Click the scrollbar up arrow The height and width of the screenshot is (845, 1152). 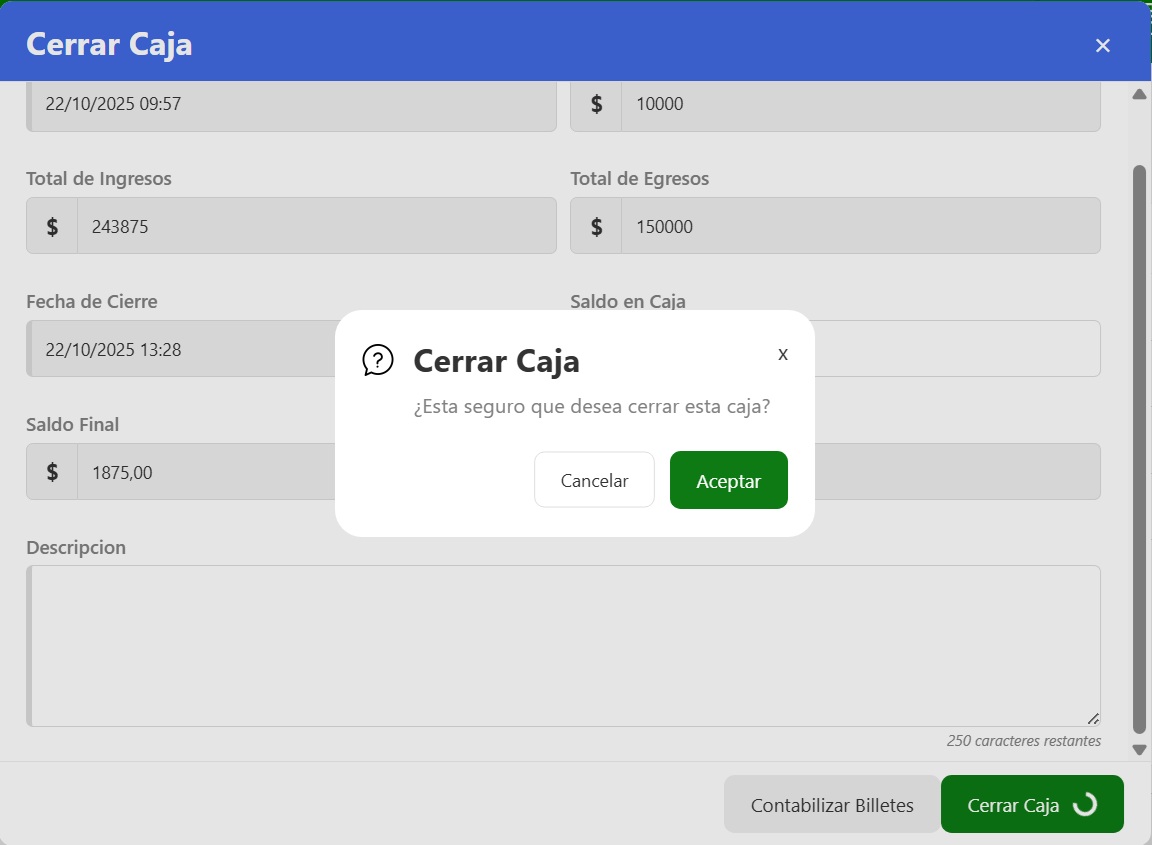pos(1138,94)
